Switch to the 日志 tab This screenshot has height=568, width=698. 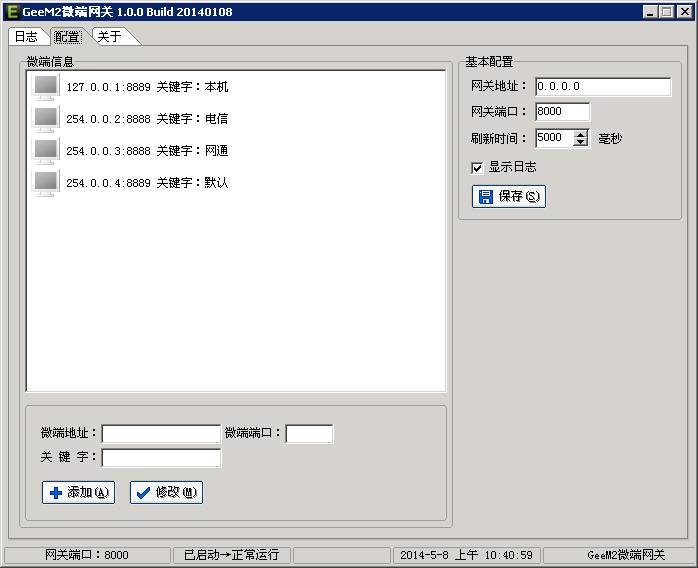[x=26, y=37]
